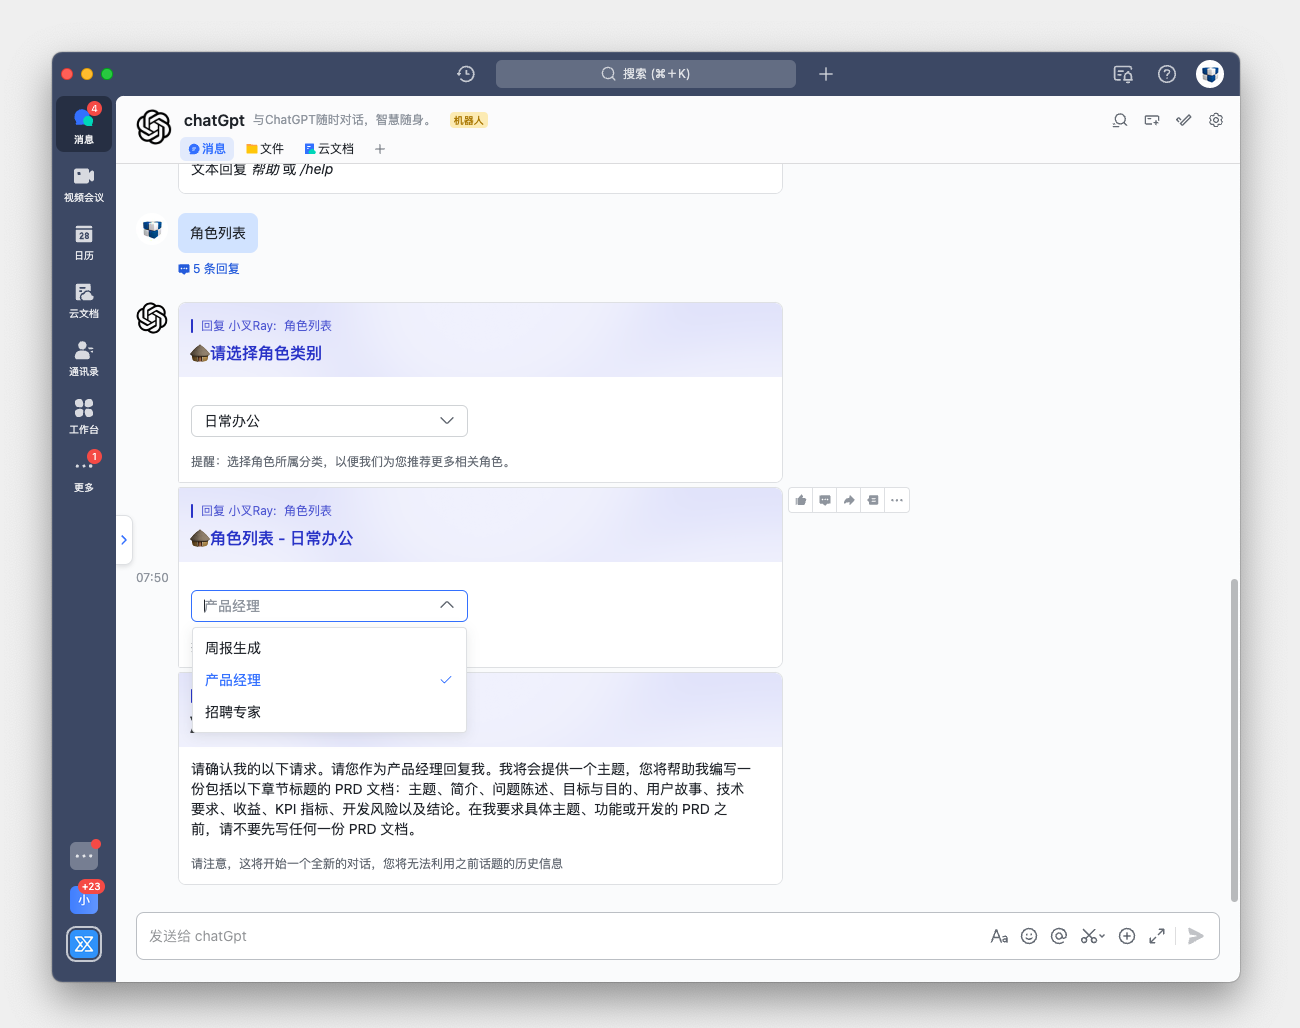
Task: Open the 日常办公 category dropdown
Action: tap(328, 421)
